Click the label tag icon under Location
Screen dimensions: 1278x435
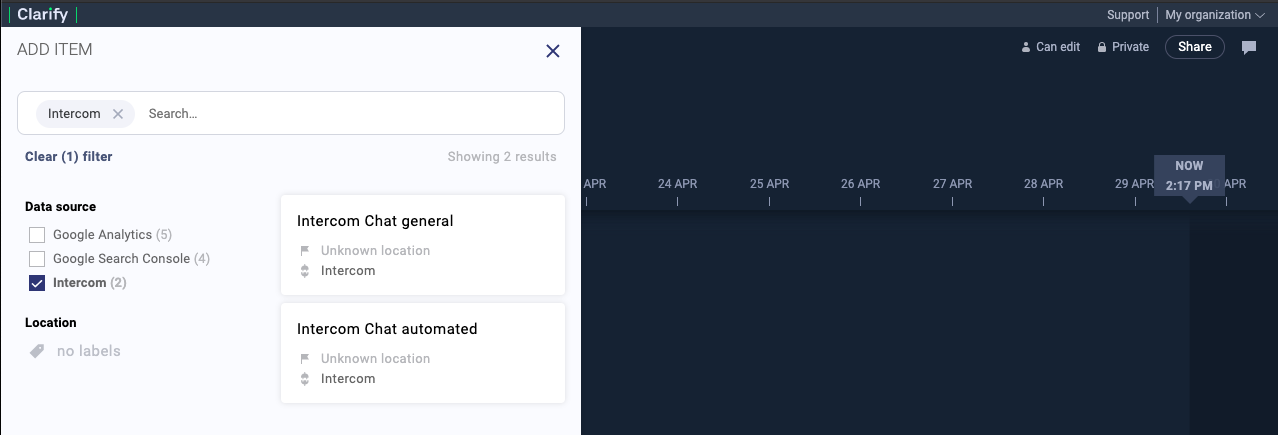tap(37, 351)
